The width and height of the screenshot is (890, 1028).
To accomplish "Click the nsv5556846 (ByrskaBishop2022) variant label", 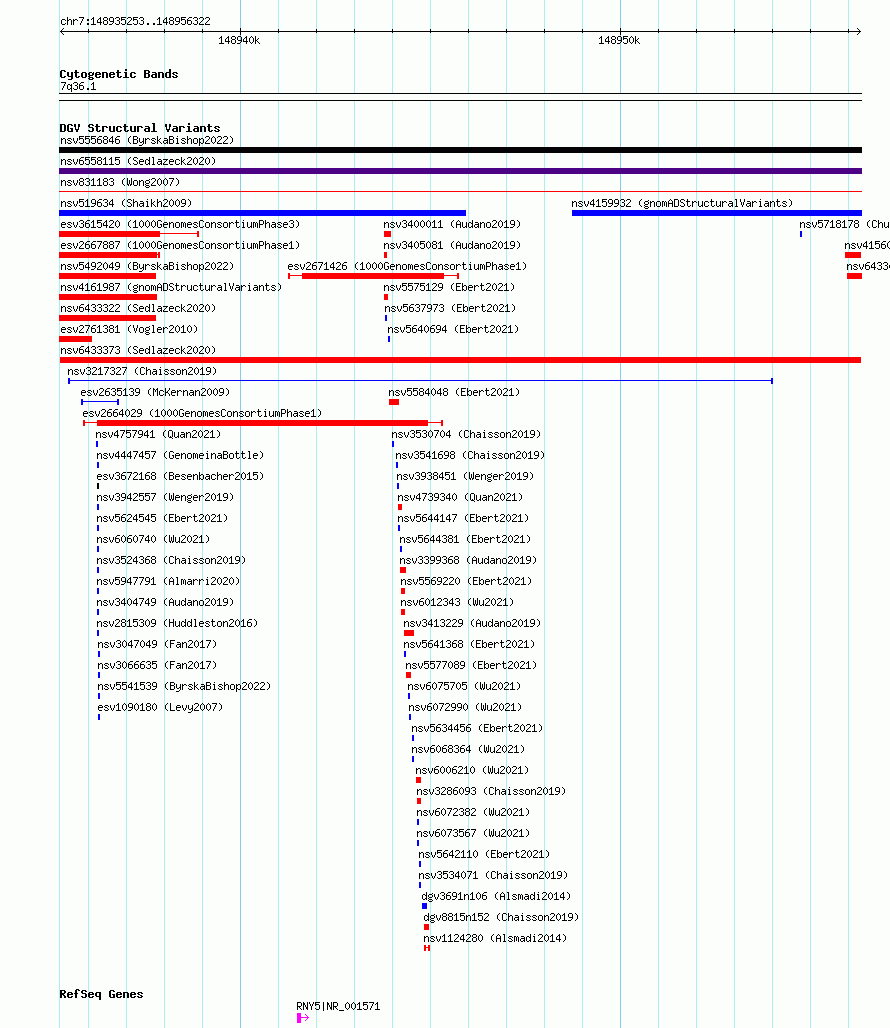I will [x=147, y=140].
